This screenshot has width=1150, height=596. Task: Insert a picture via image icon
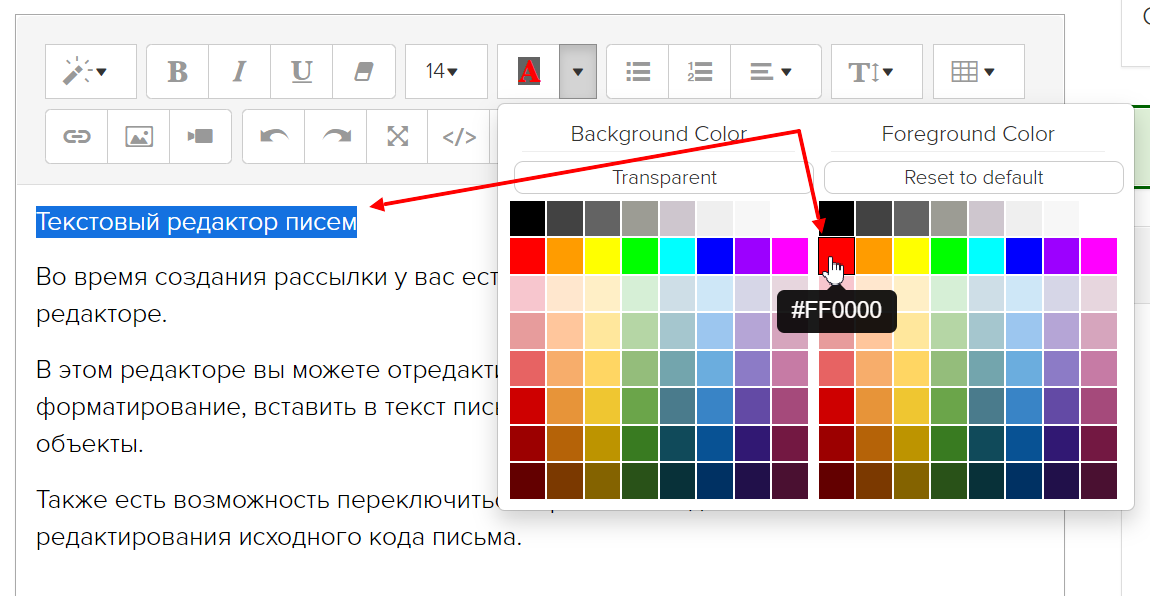[x=139, y=137]
